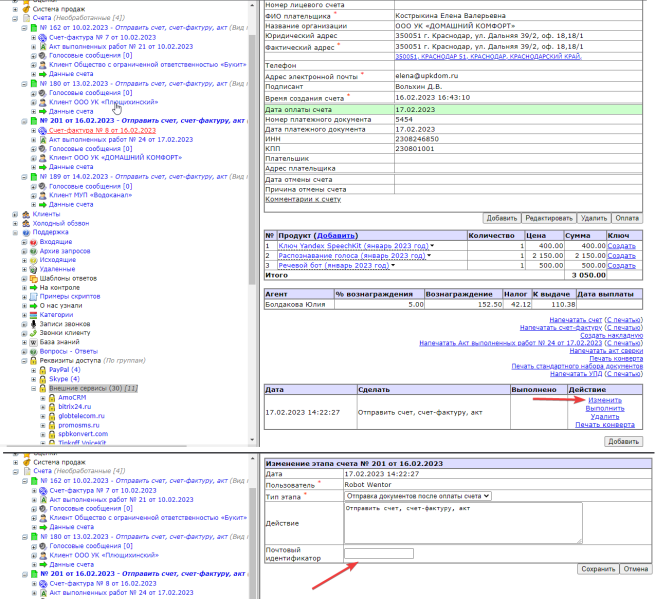Click the Холодный обзвон icon
This screenshot has width=655, height=599.
(26, 223)
